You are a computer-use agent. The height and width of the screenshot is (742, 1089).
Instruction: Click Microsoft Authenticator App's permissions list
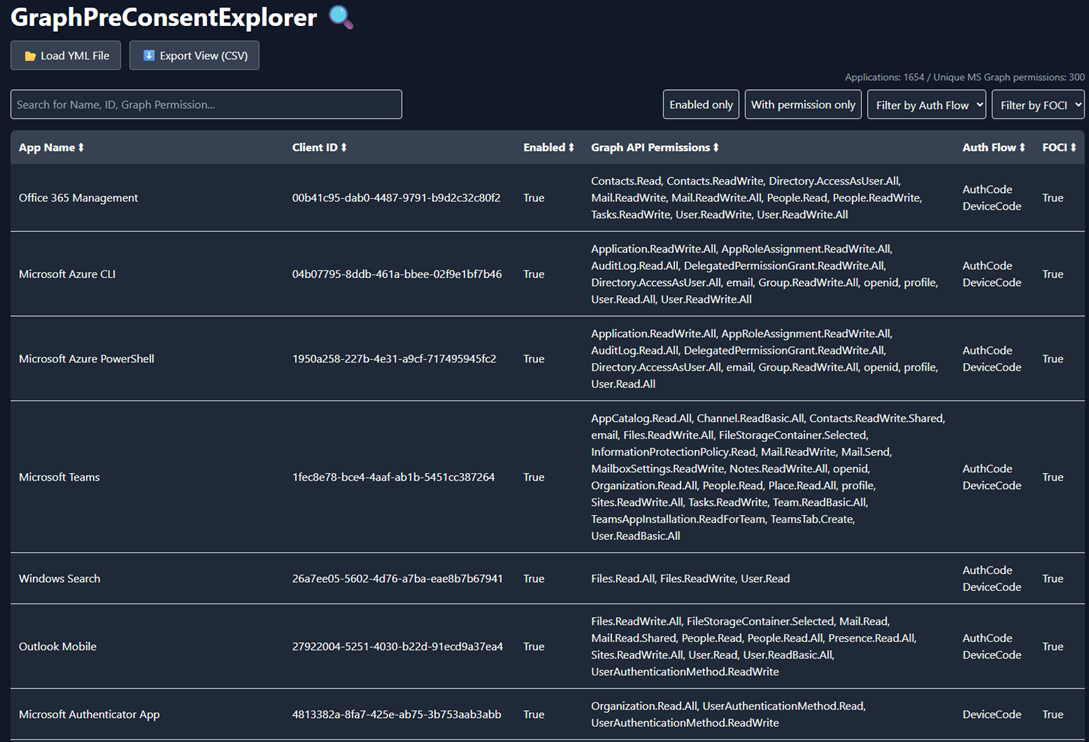729,715
